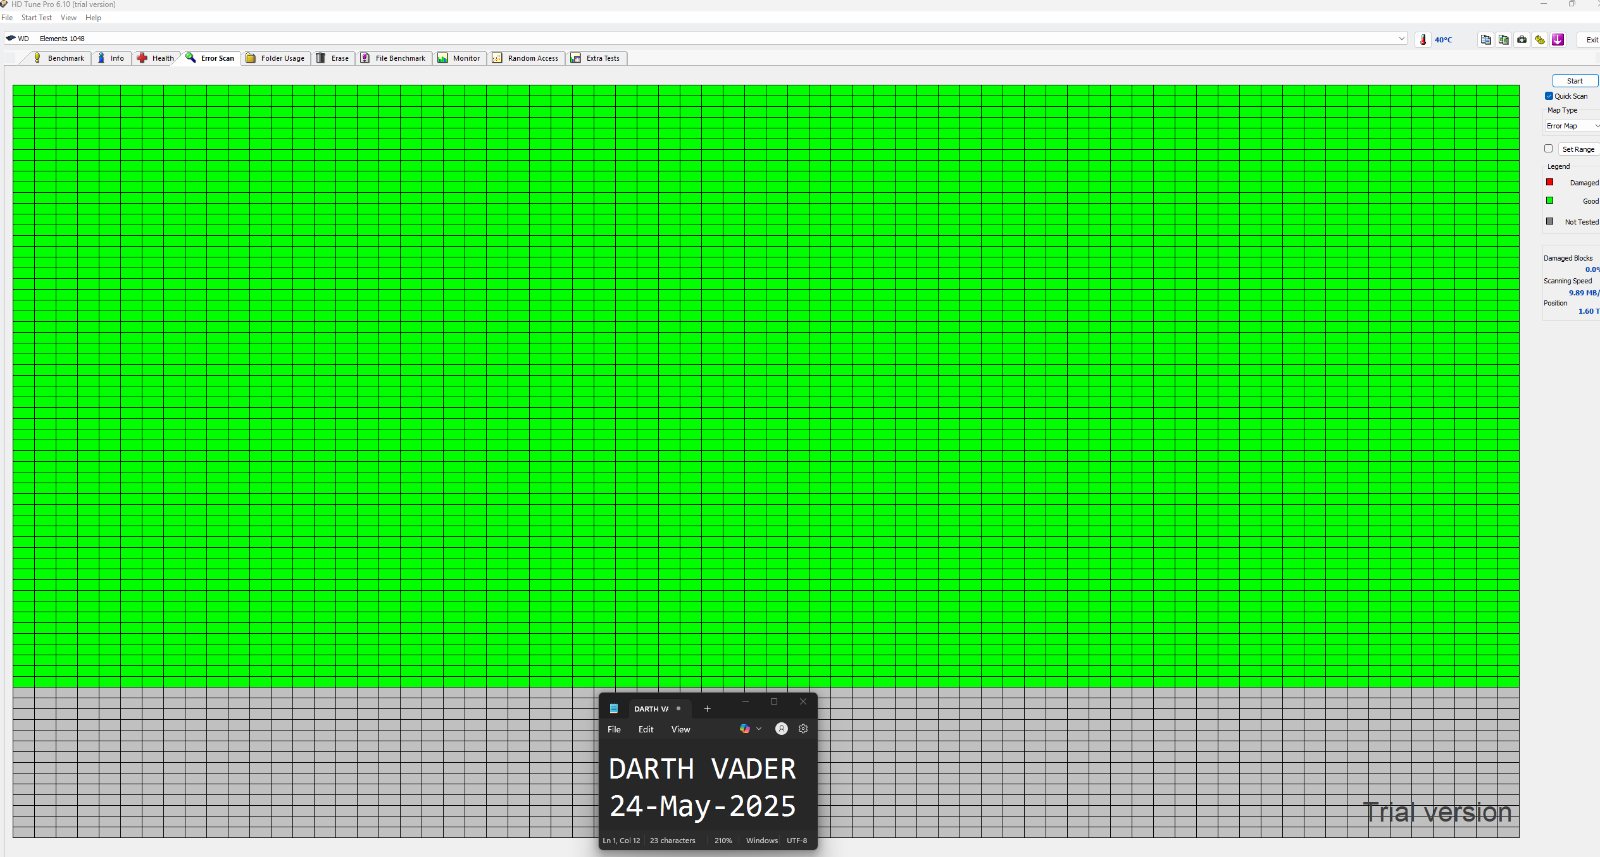This screenshot has height=857, width=1600.
Task: Open the Extra Tests tab
Action: click(x=597, y=58)
